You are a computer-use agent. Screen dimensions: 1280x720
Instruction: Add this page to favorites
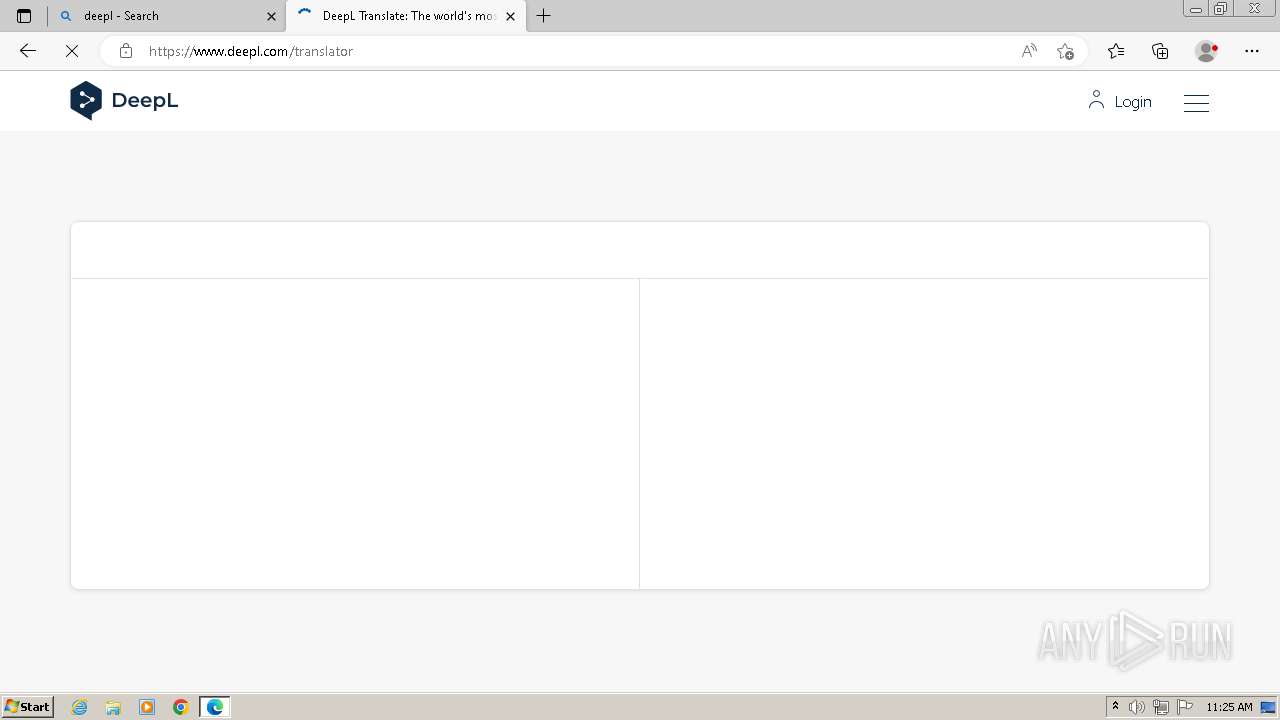[1065, 51]
